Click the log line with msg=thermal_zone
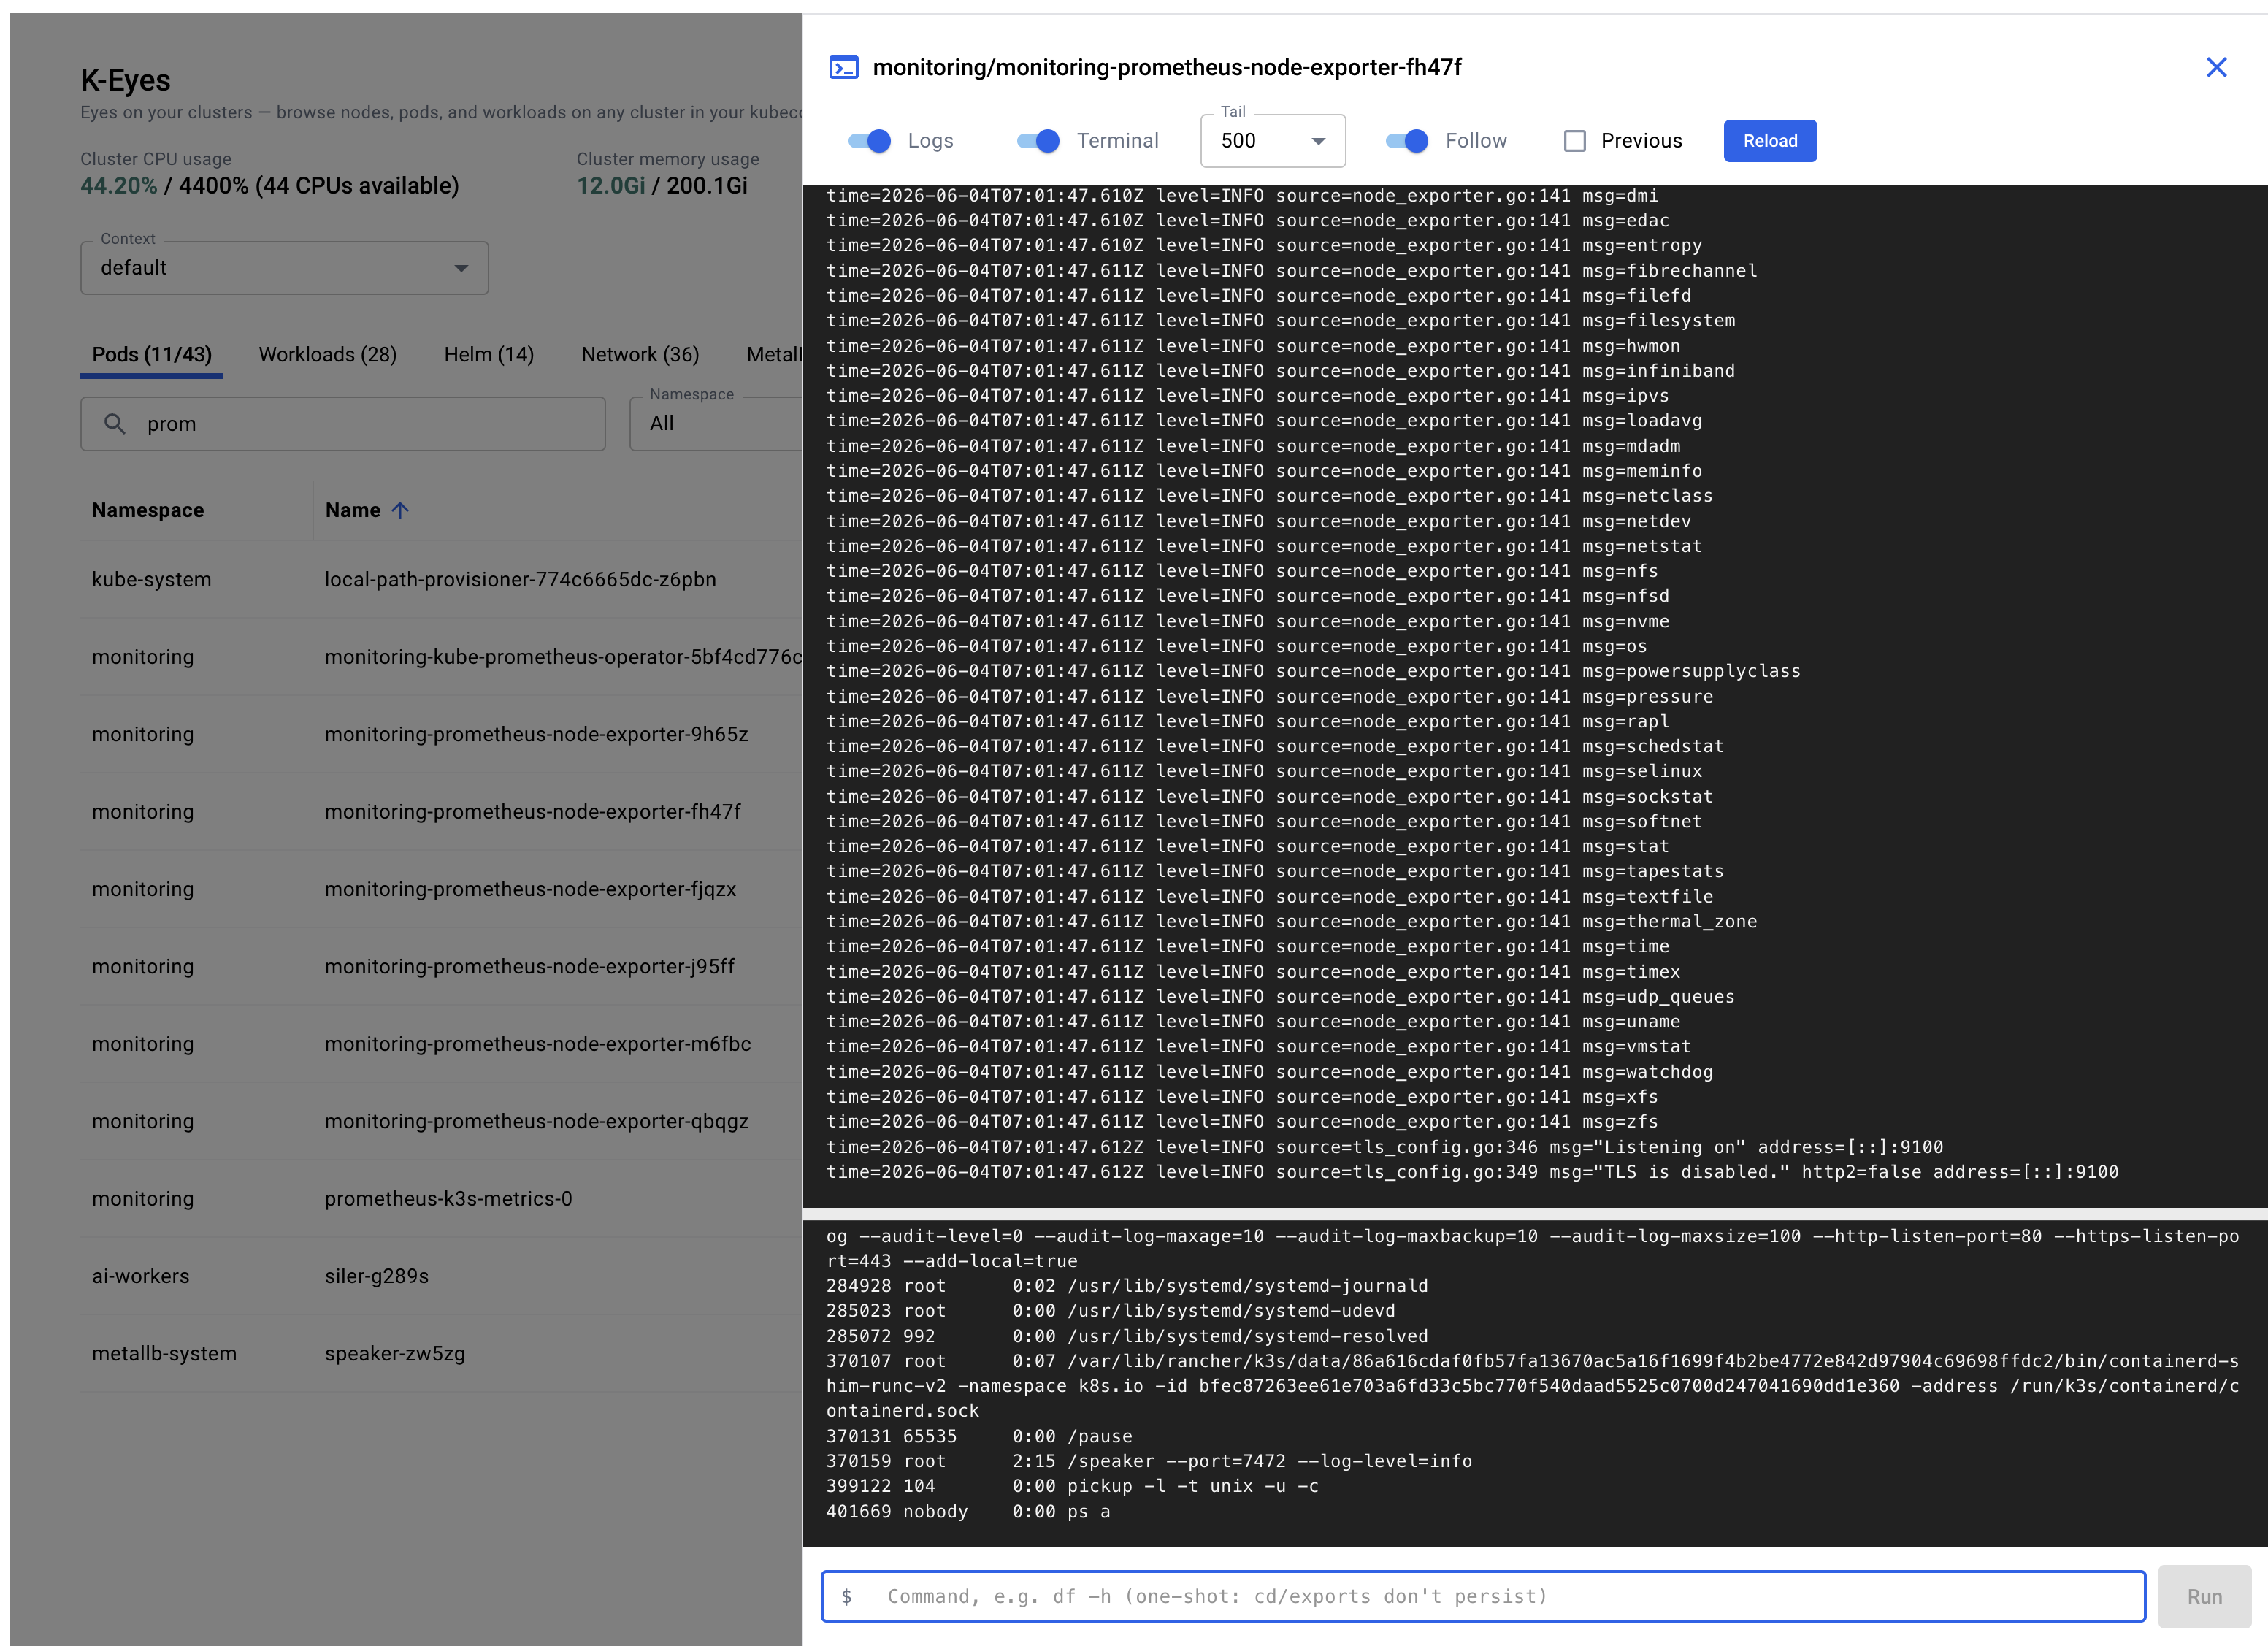The height and width of the screenshot is (1646, 2268). pos(1292,922)
